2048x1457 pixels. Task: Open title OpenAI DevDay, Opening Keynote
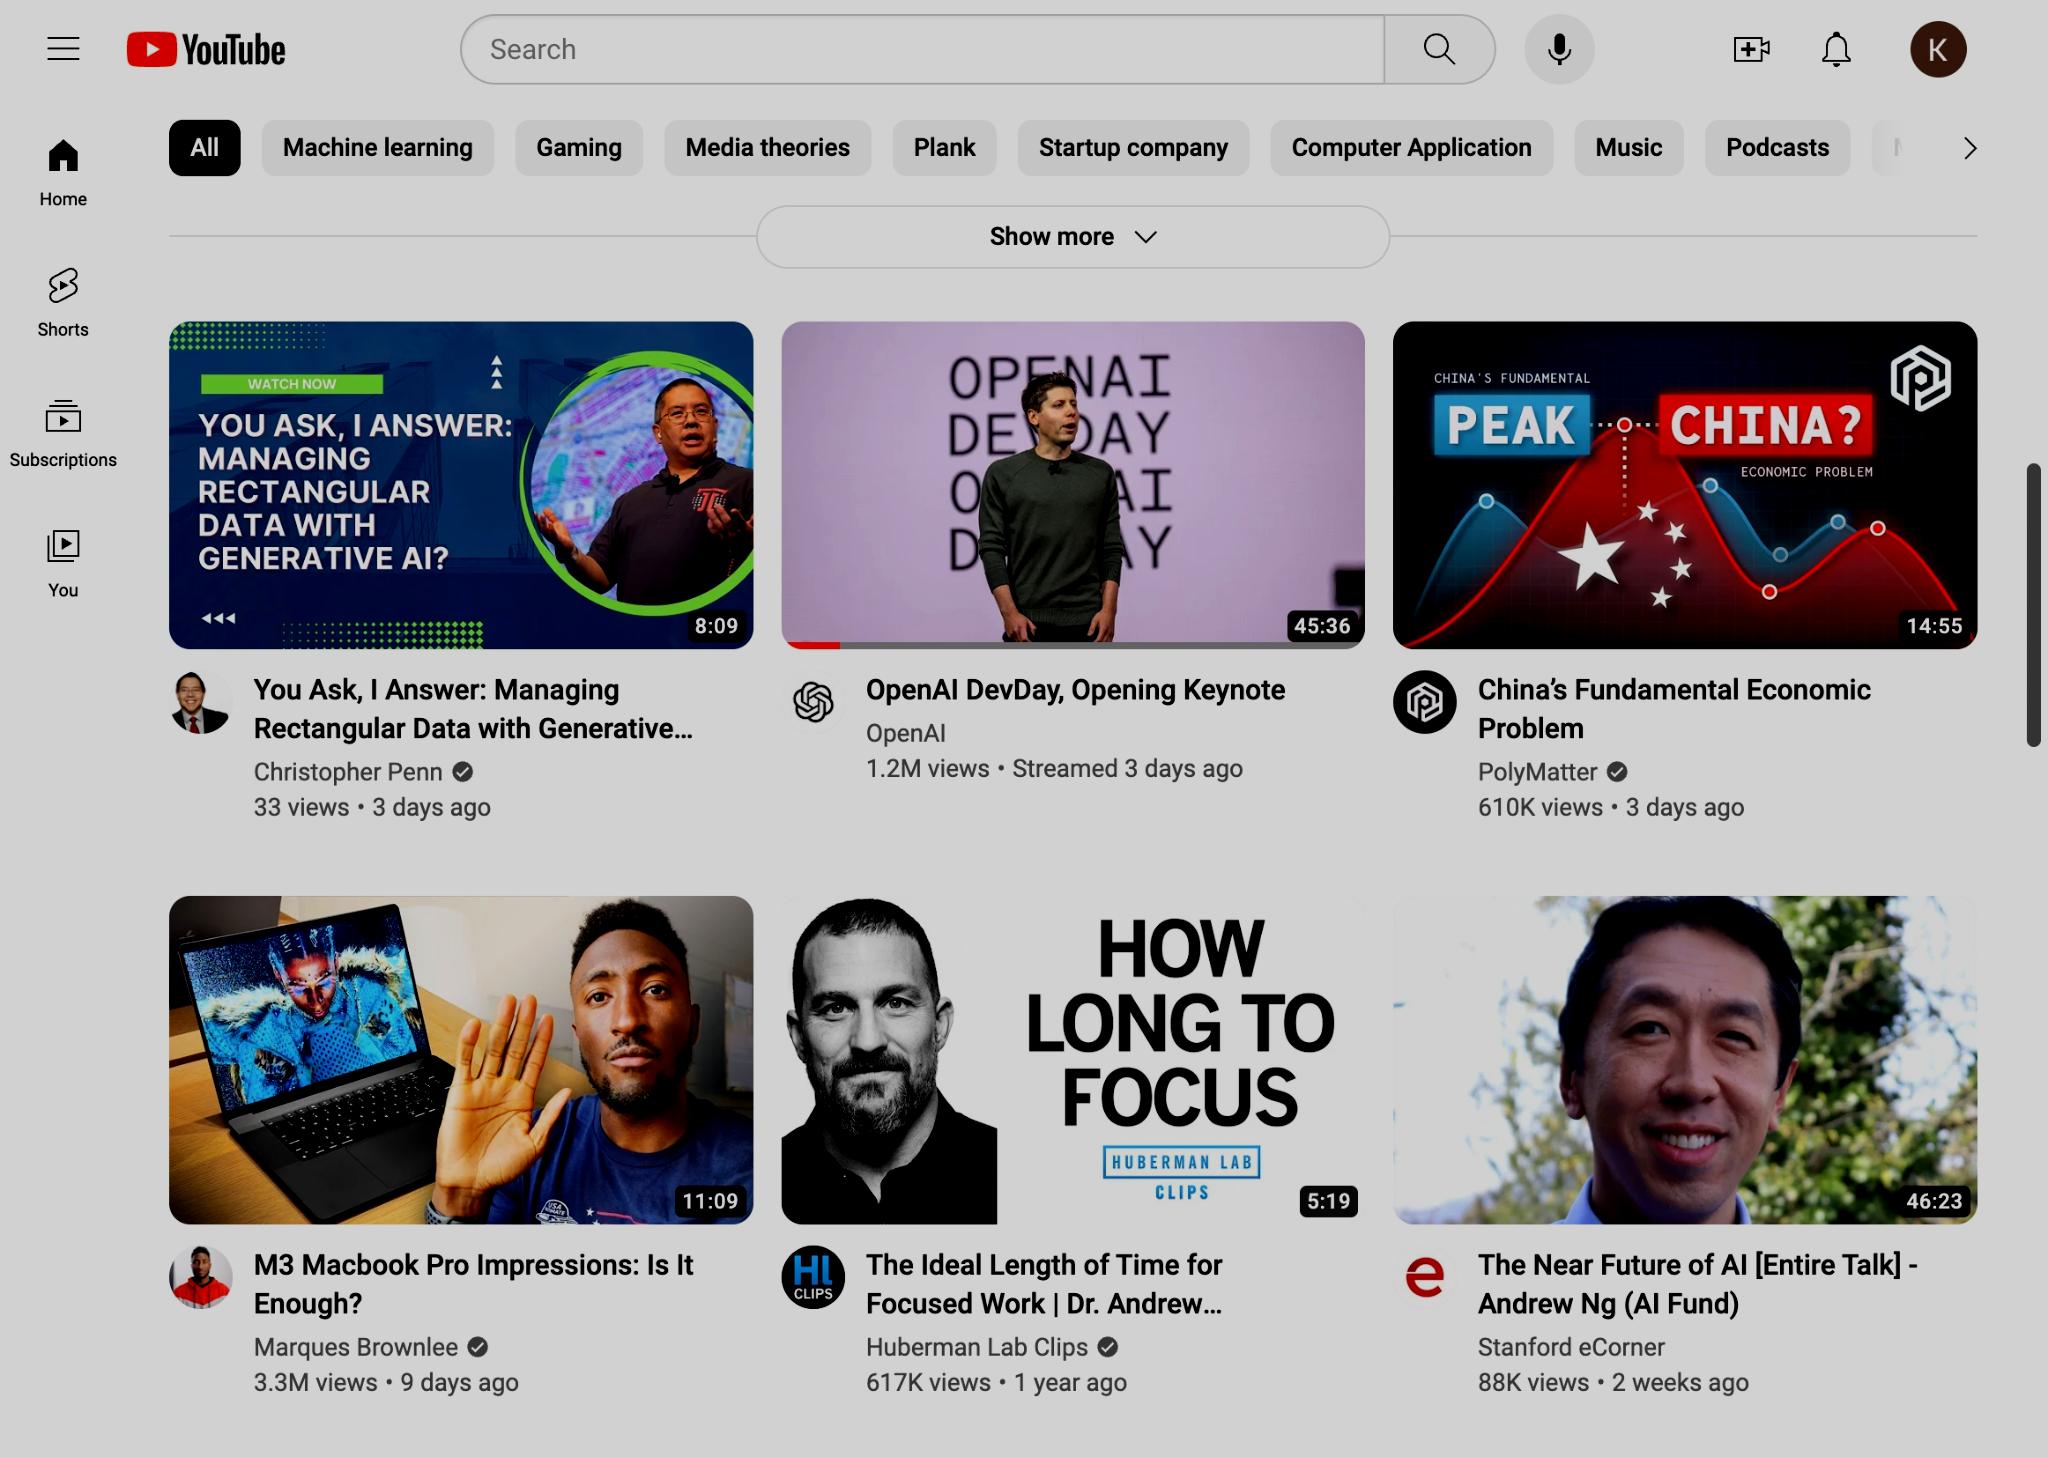pyautogui.click(x=1075, y=690)
